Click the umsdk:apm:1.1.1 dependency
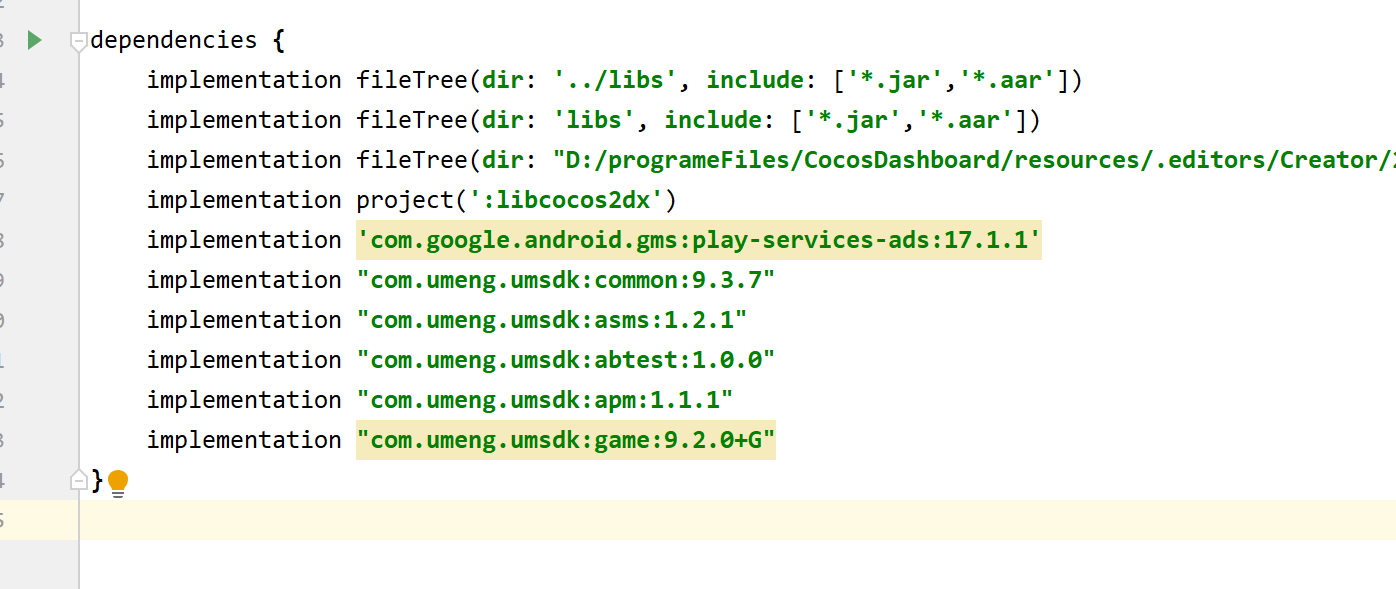This screenshot has width=1396, height=589. coord(545,400)
